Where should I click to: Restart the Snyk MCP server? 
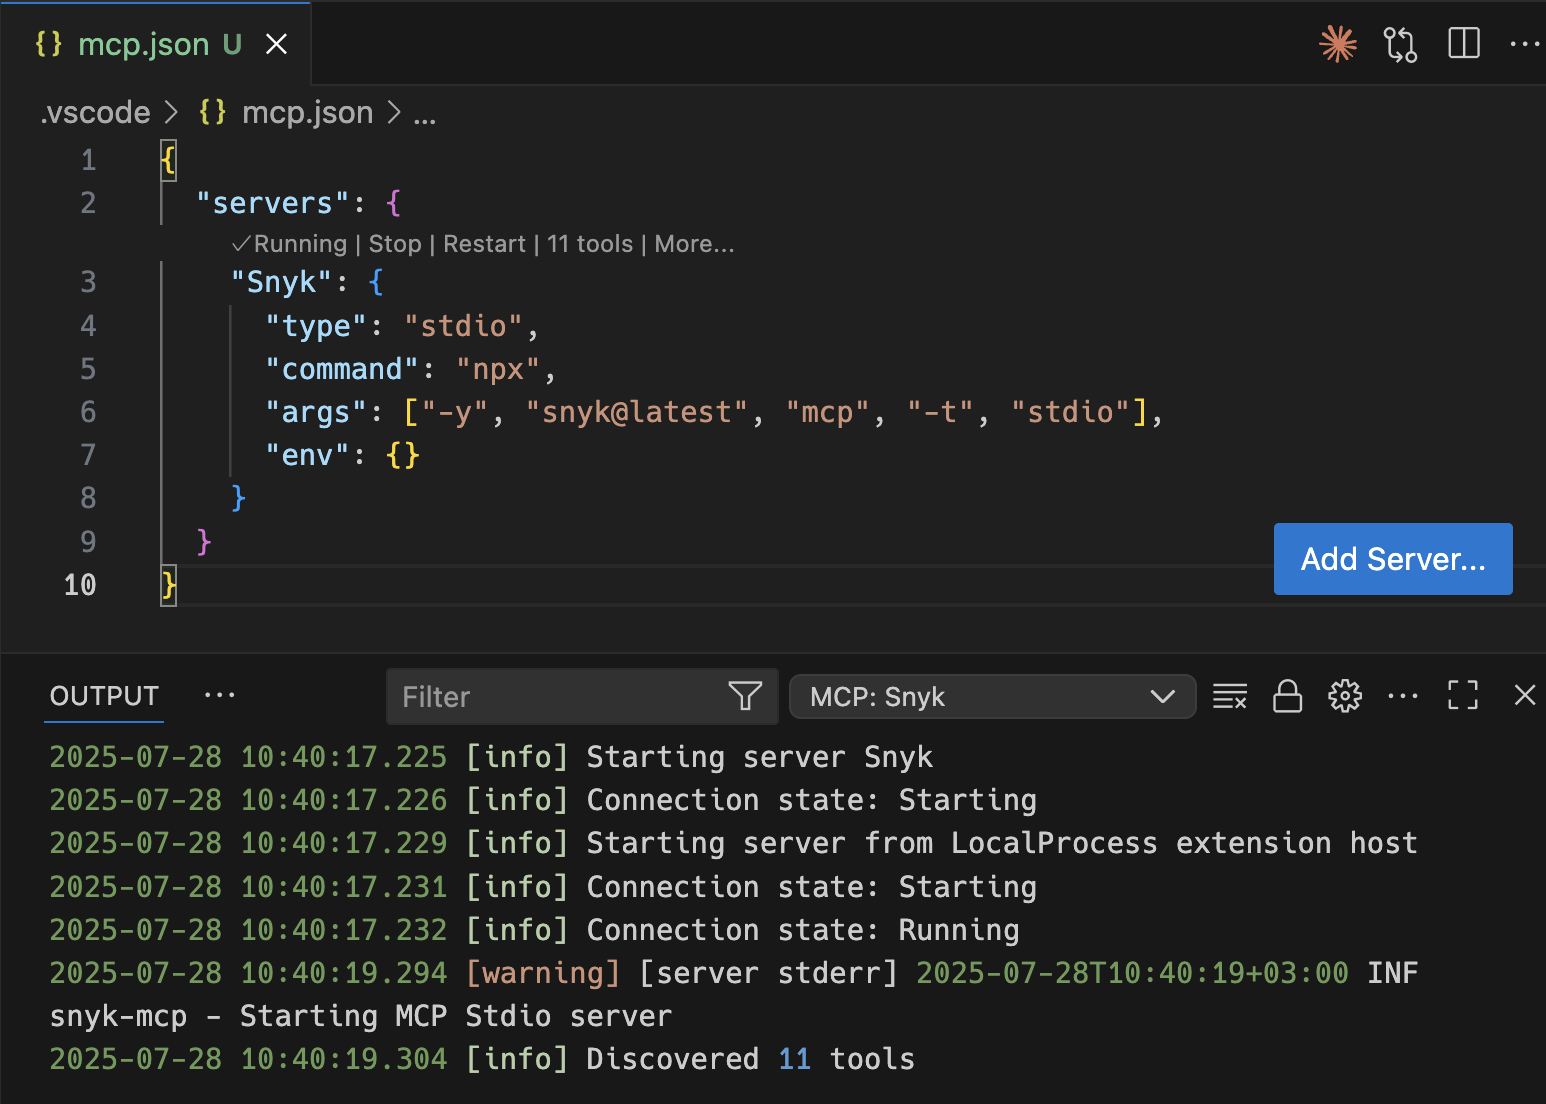coord(484,244)
